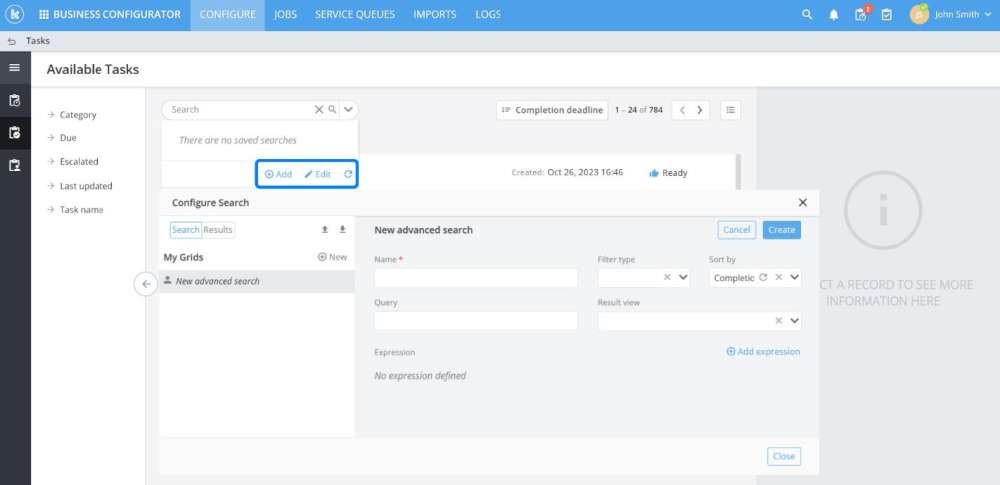The height and width of the screenshot is (485, 1000).
Task: Open Service Queues menu tab
Action: pyautogui.click(x=355, y=15)
